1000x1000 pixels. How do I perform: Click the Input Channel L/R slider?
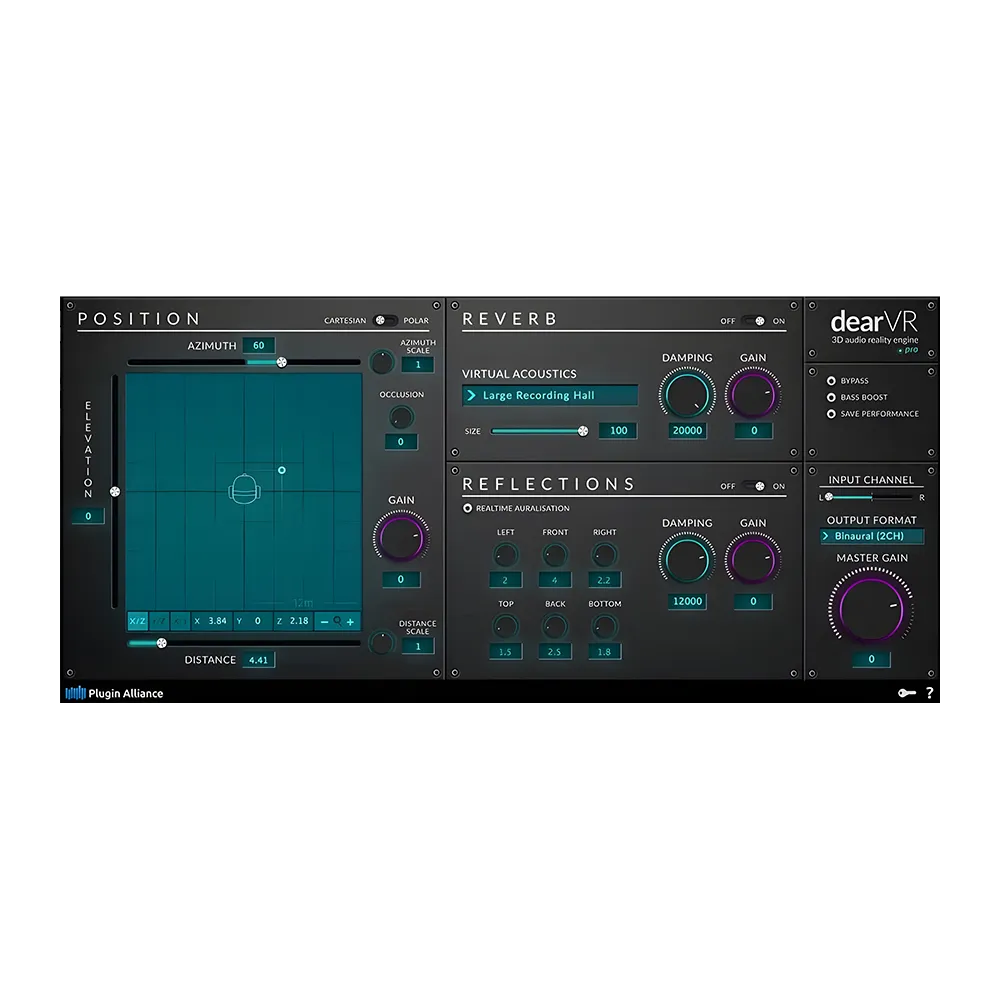871,497
